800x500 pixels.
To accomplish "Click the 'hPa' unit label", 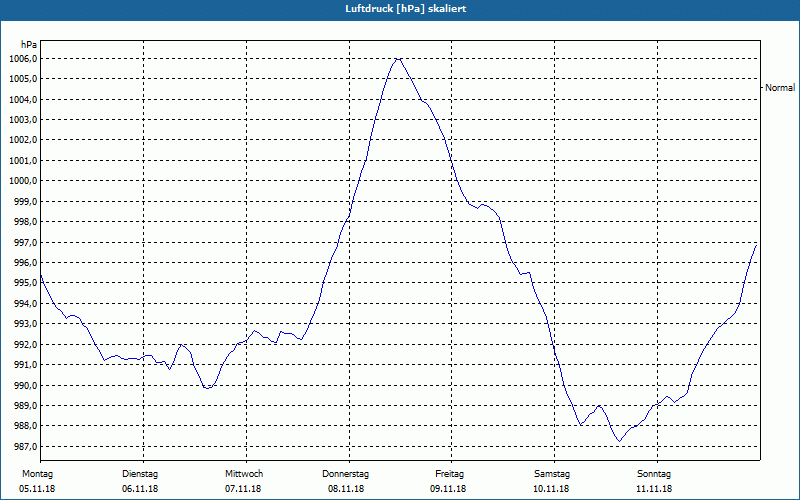I will coord(29,45).
